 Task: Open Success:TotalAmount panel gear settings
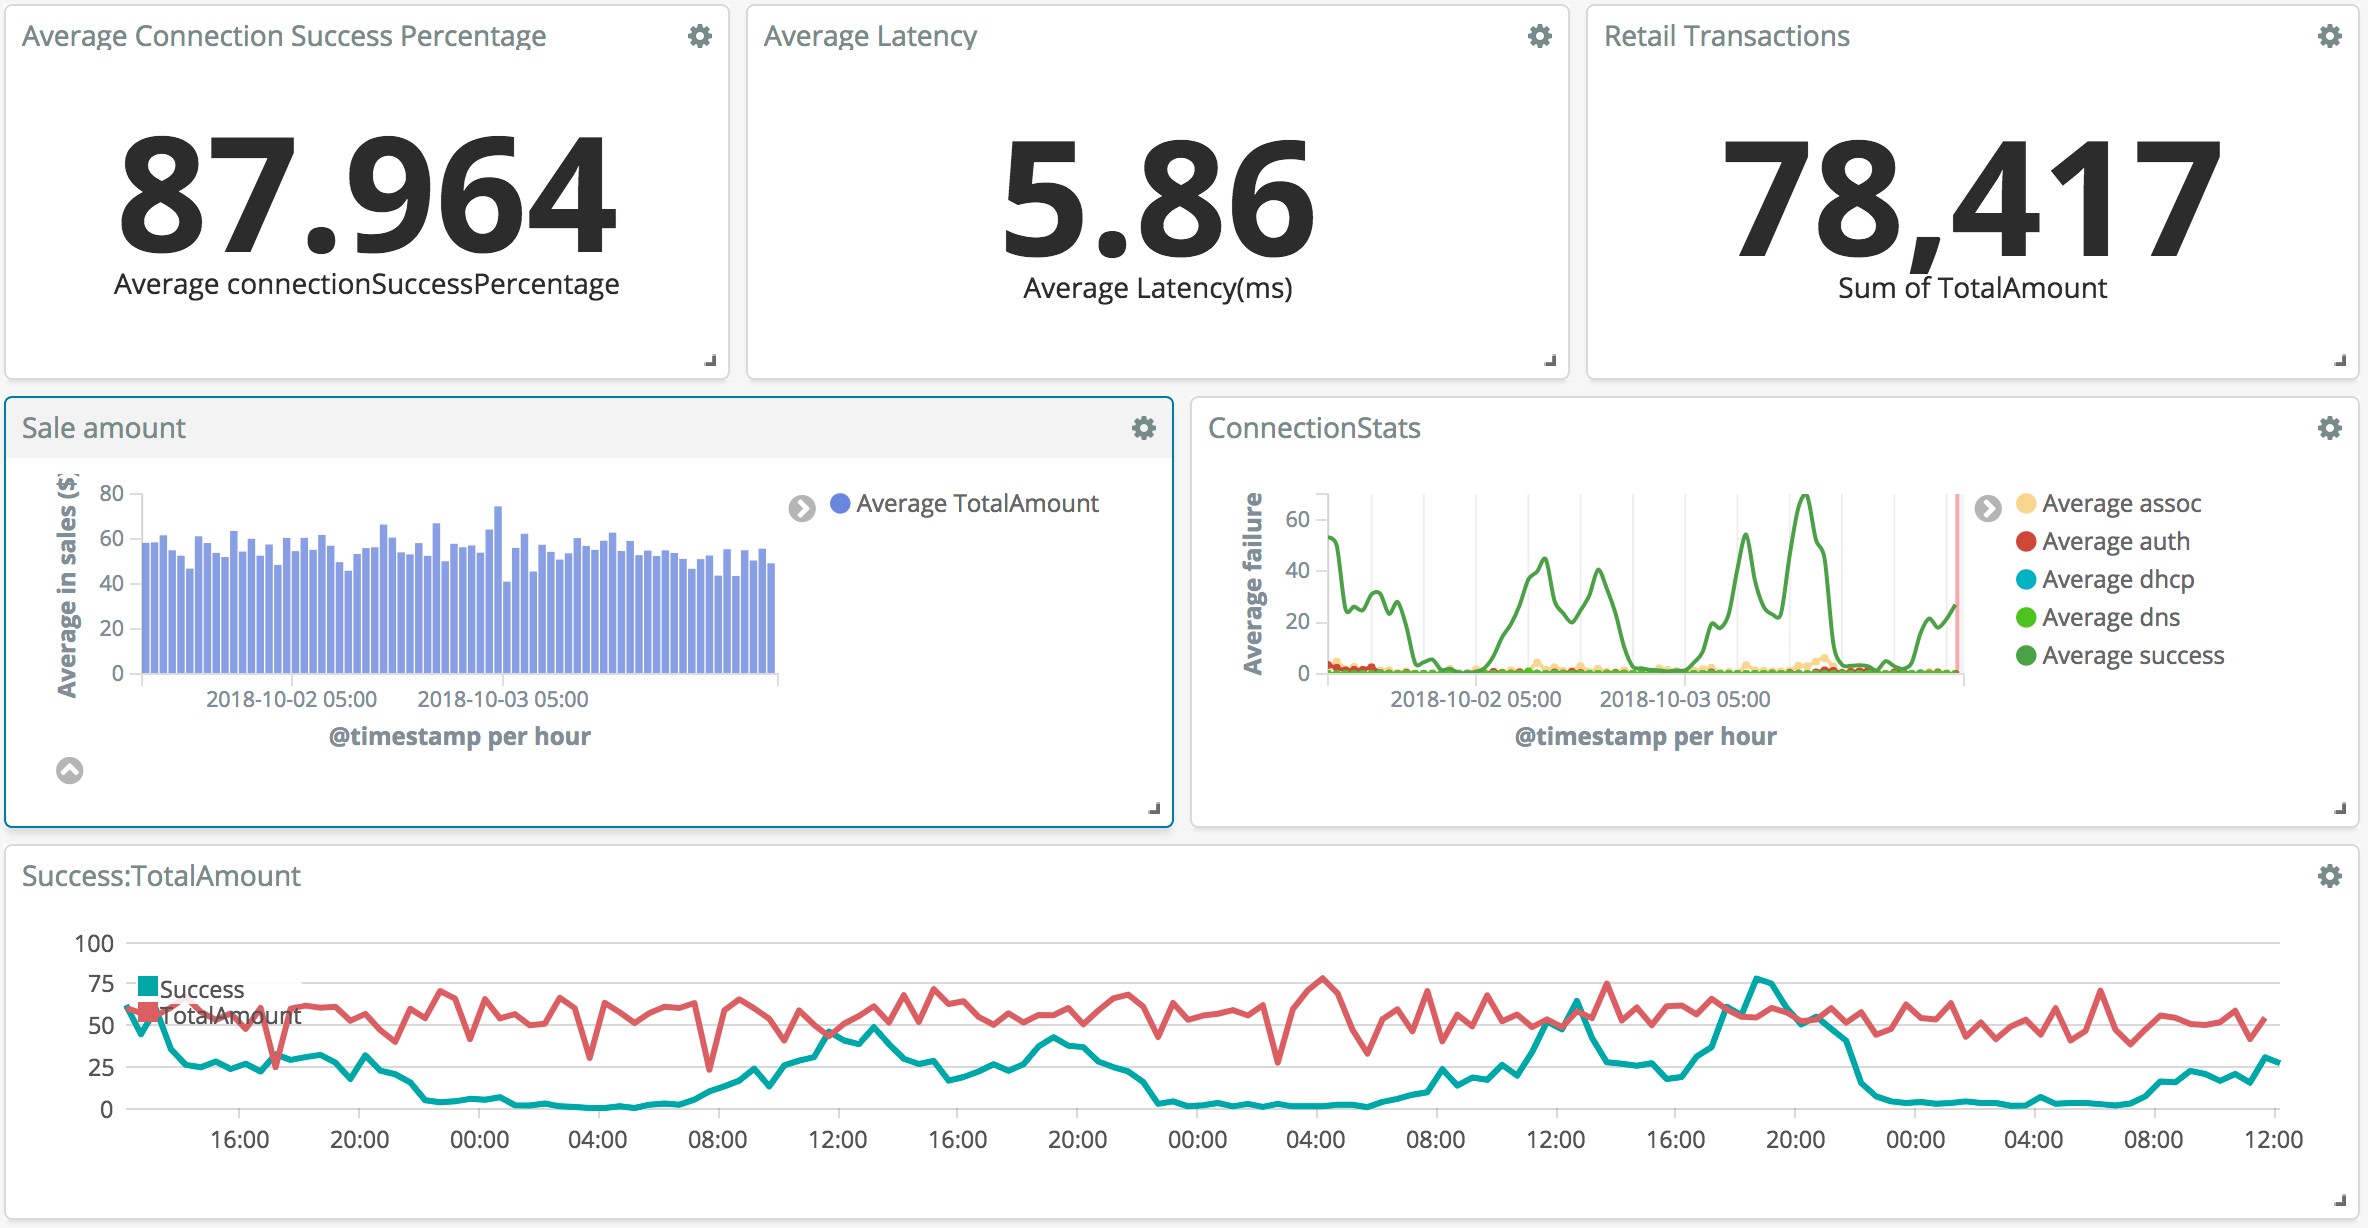point(2330,877)
